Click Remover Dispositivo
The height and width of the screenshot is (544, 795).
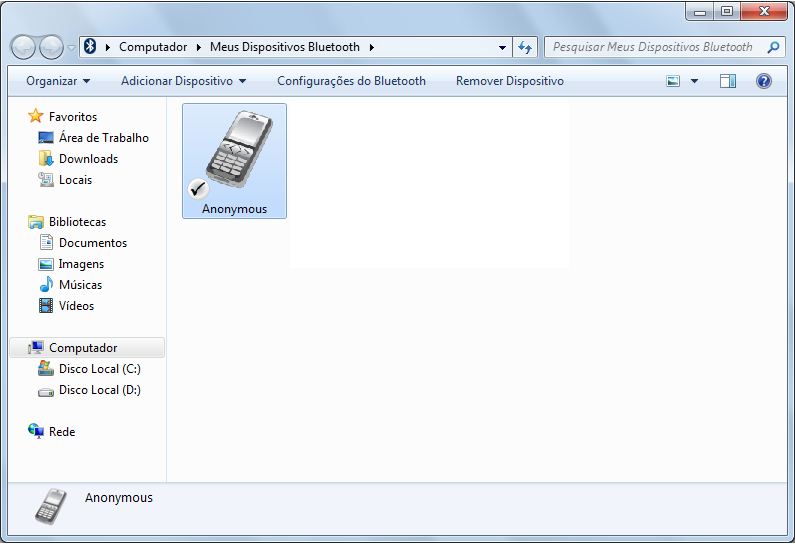coord(510,81)
